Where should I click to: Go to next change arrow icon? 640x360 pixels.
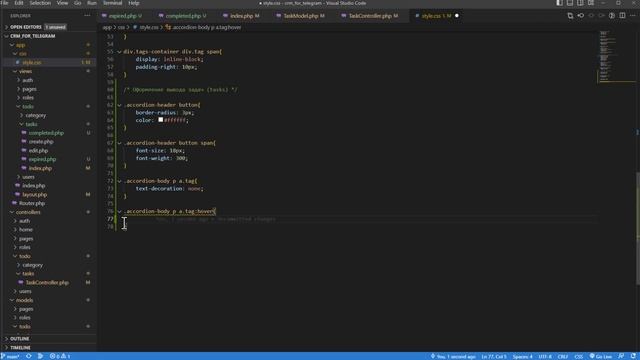click(x=601, y=16)
